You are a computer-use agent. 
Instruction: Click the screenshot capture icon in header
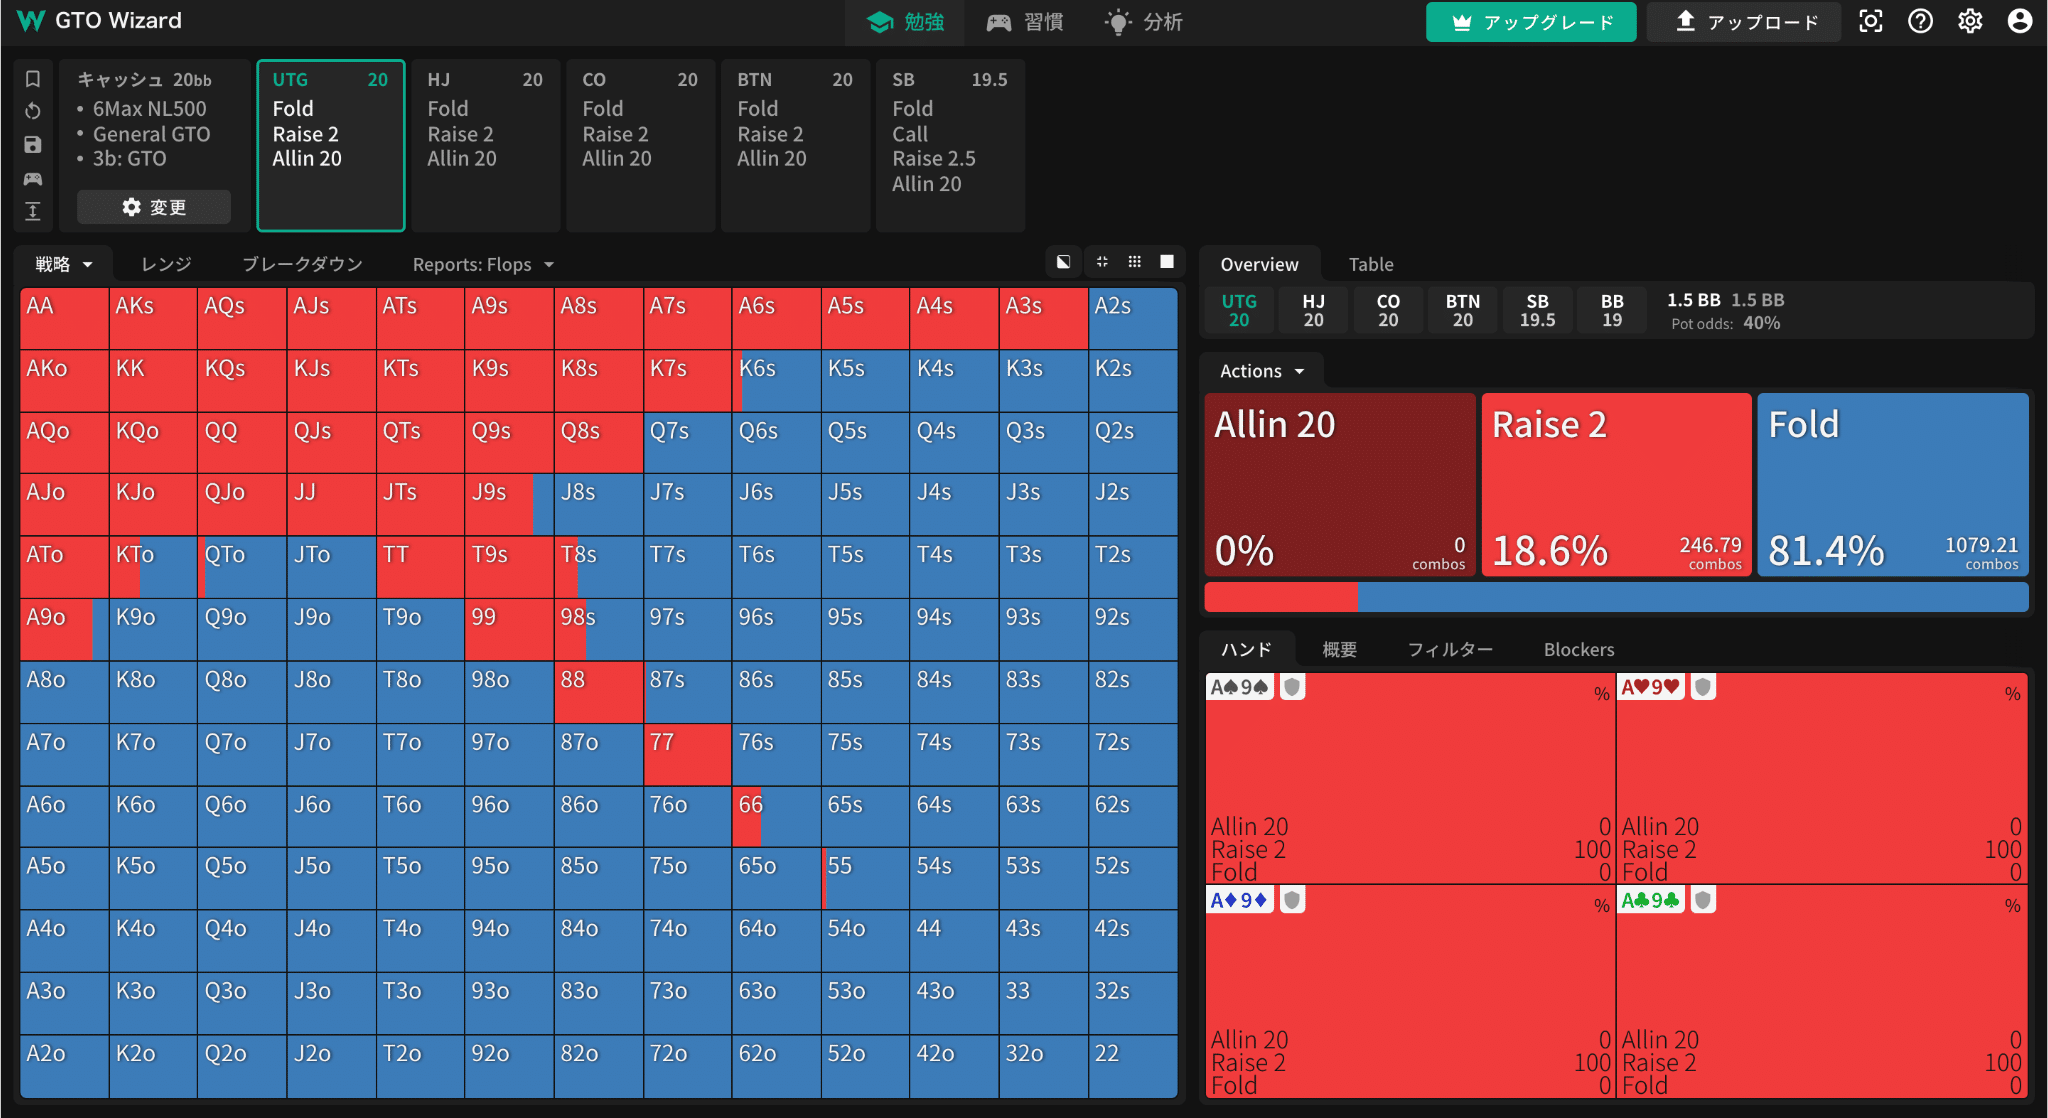pos(1870,21)
